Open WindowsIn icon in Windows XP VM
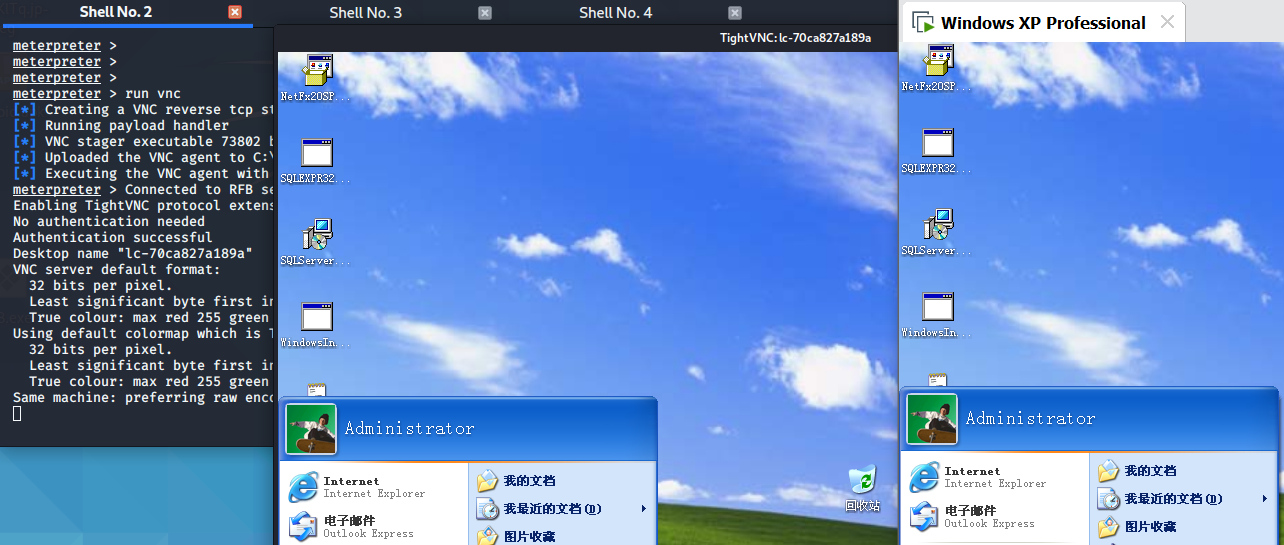Image resolution: width=1284 pixels, height=545 pixels. tap(937, 315)
